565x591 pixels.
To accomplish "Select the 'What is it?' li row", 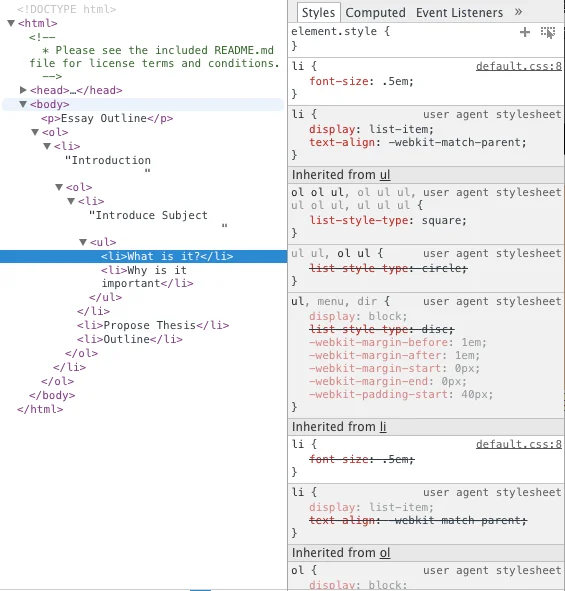I will 143,256.
